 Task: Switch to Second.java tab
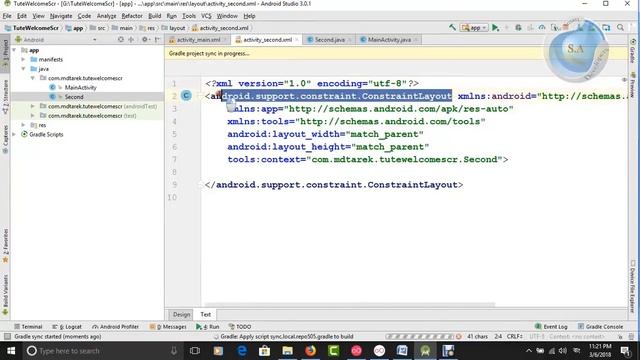tap(329, 40)
